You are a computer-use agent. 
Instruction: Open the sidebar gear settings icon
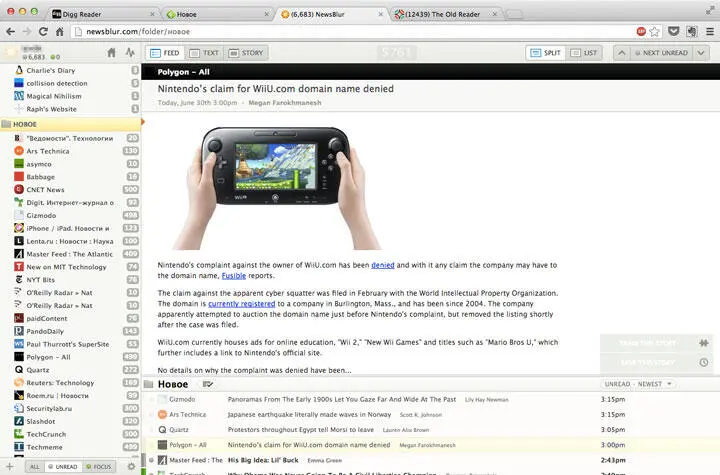131,466
